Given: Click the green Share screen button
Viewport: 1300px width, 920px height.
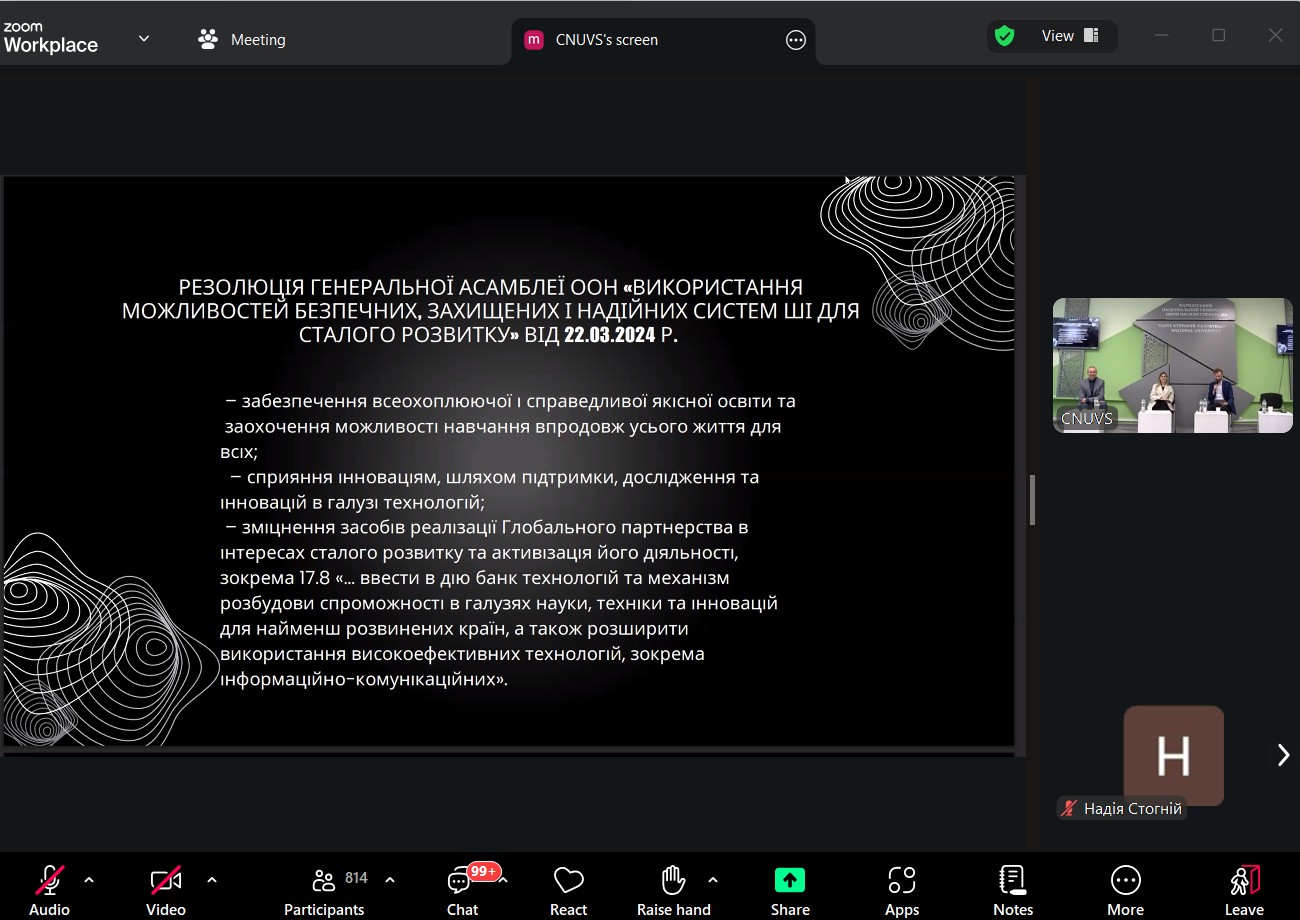Looking at the screenshot, I should coord(790,888).
